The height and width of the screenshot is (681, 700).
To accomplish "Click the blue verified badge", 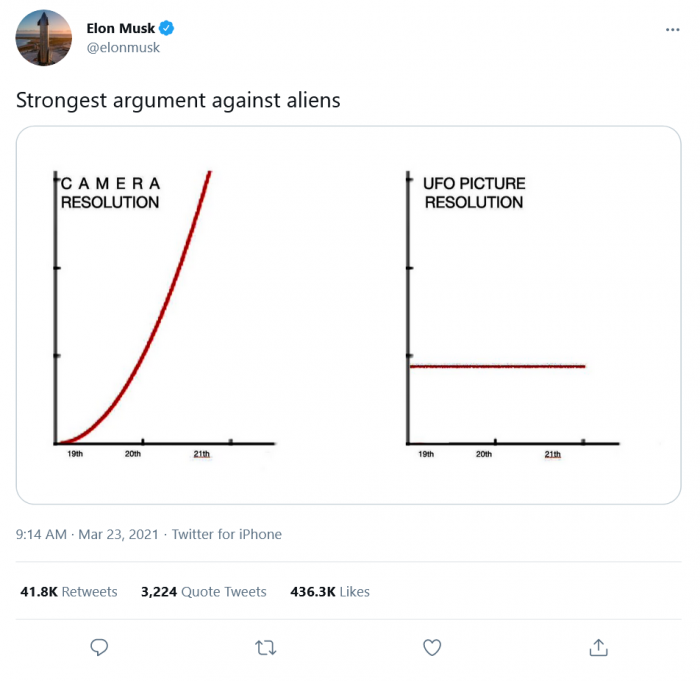I will (x=166, y=29).
